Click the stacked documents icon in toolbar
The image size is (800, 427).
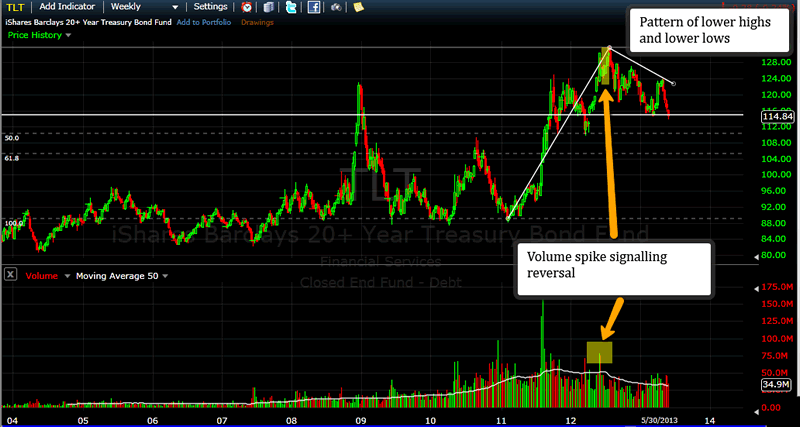coord(267,7)
